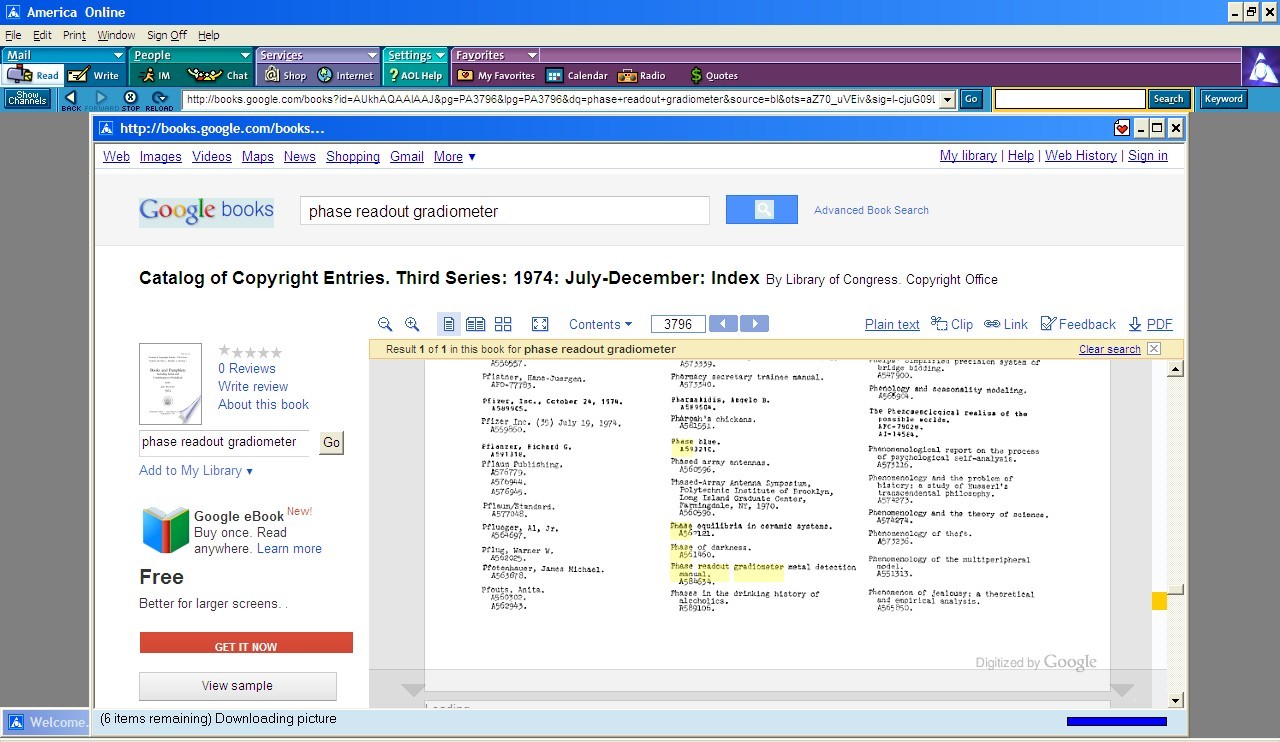Open My Favorites folder icon

496,75
